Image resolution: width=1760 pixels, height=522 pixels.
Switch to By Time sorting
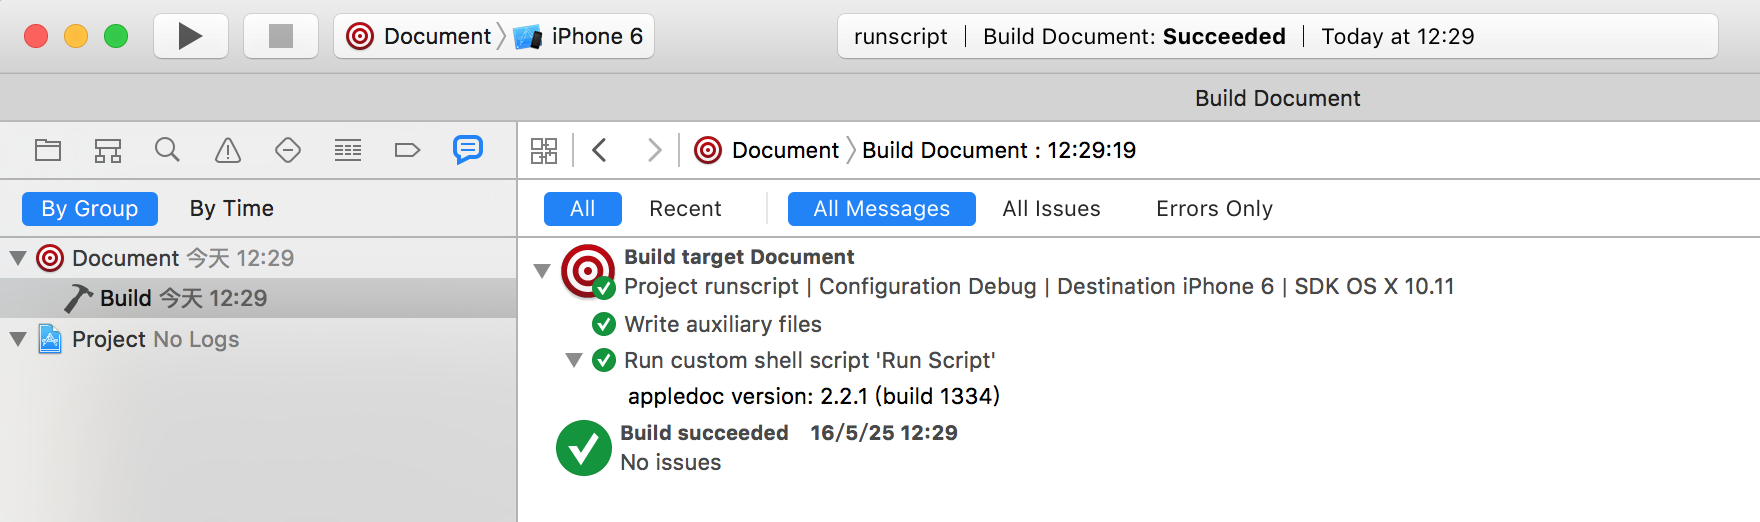click(232, 208)
